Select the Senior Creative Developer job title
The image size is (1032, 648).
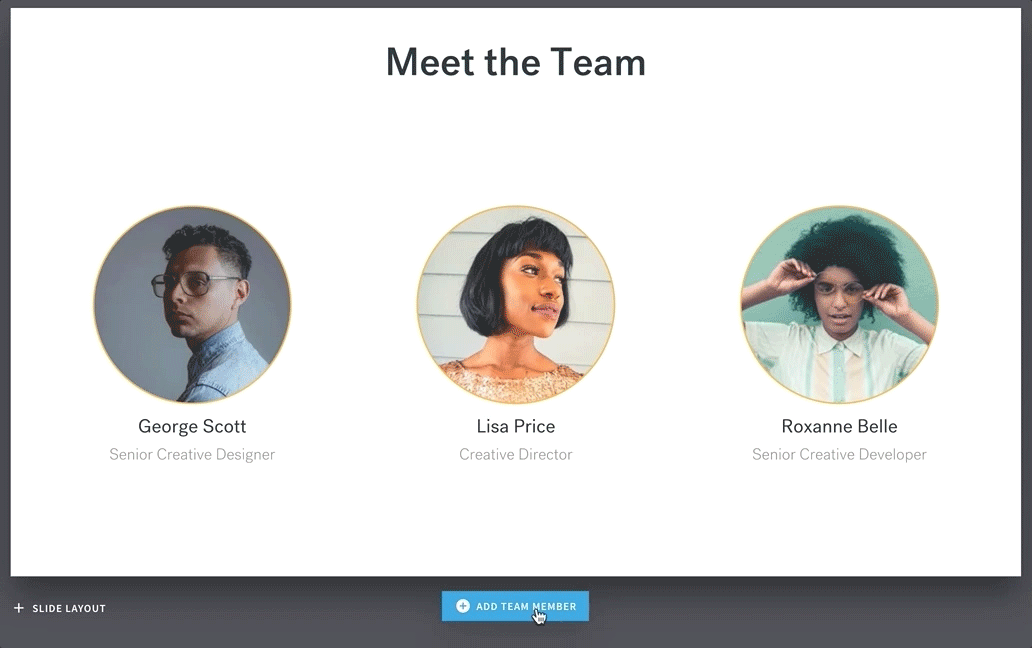click(839, 455)
